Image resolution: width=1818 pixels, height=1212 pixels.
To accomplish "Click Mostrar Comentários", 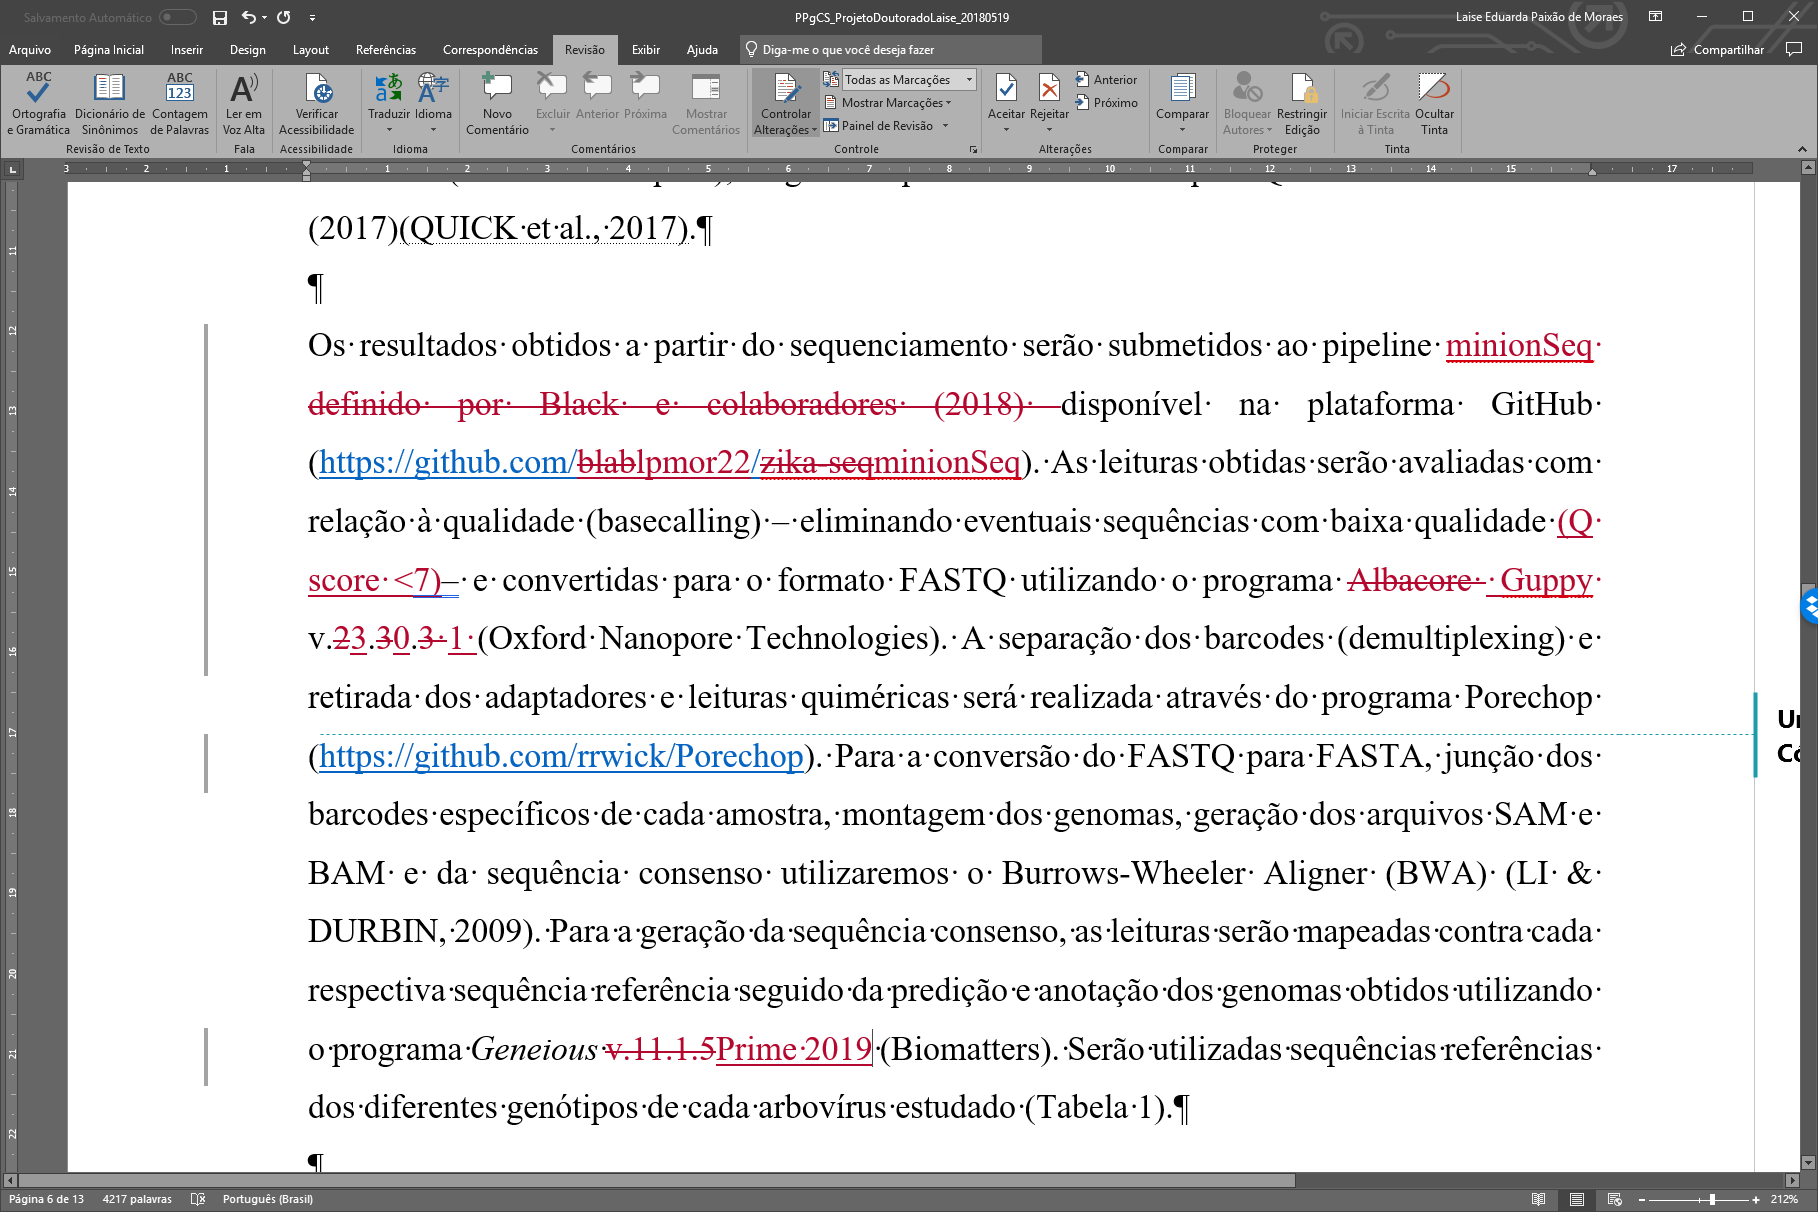I will coord(706,103).
